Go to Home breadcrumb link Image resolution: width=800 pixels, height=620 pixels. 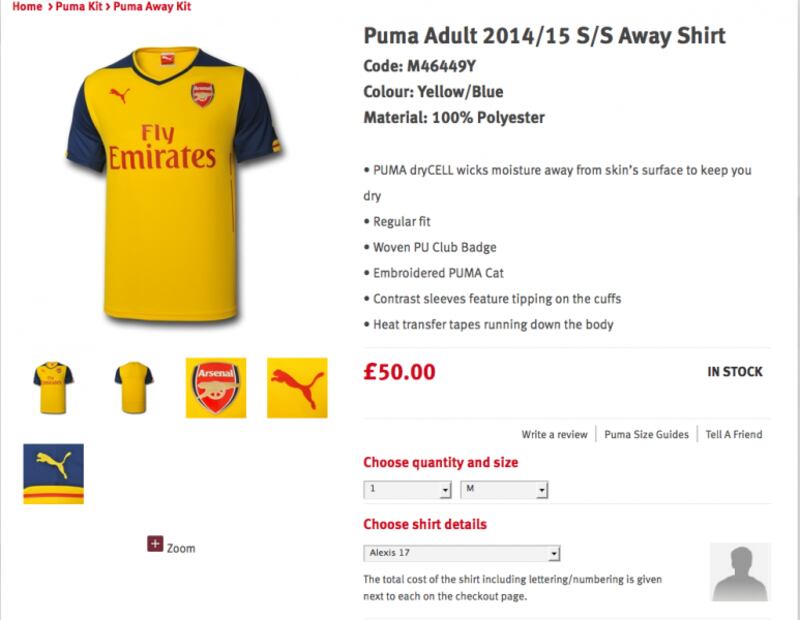click(27, 7)
